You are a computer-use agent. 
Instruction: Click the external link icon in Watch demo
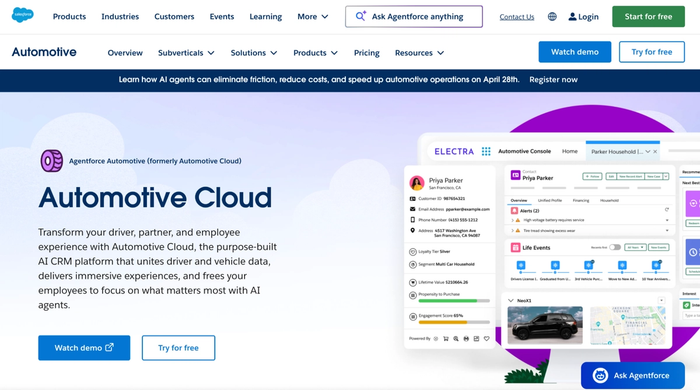(x=109, y=347)
